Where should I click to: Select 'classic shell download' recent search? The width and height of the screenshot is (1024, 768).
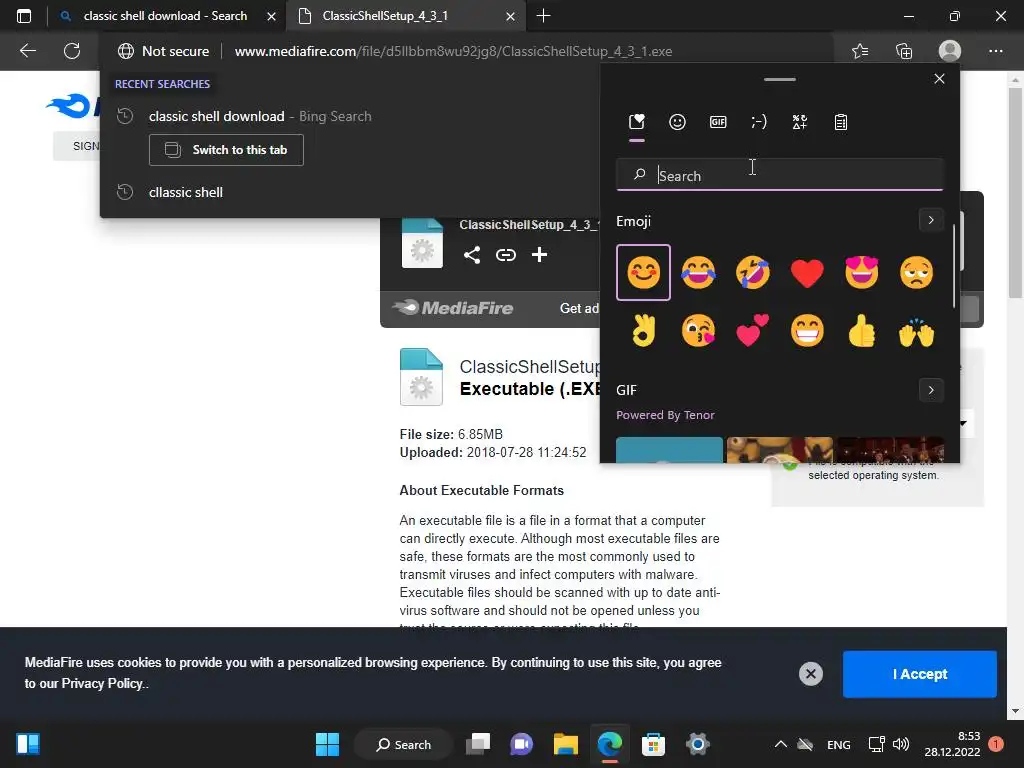point(261,116)
